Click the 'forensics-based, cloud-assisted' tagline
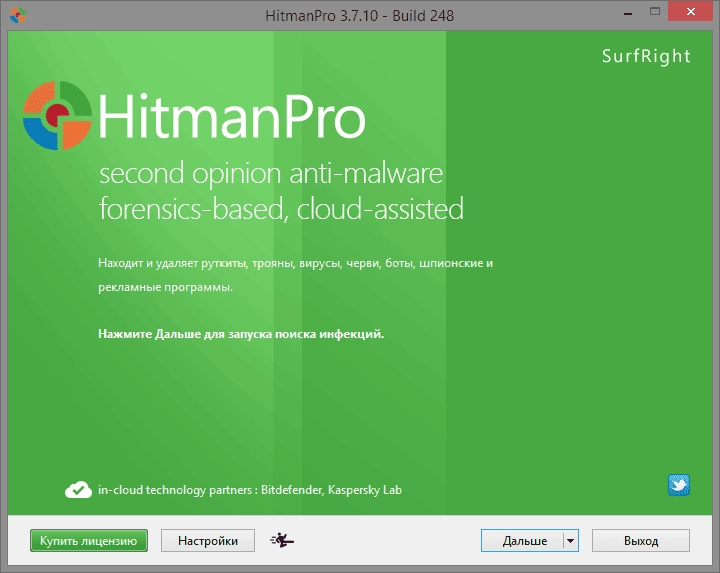Screen dimensions: 720x573 pyautogui.click(x=281, y=209)
